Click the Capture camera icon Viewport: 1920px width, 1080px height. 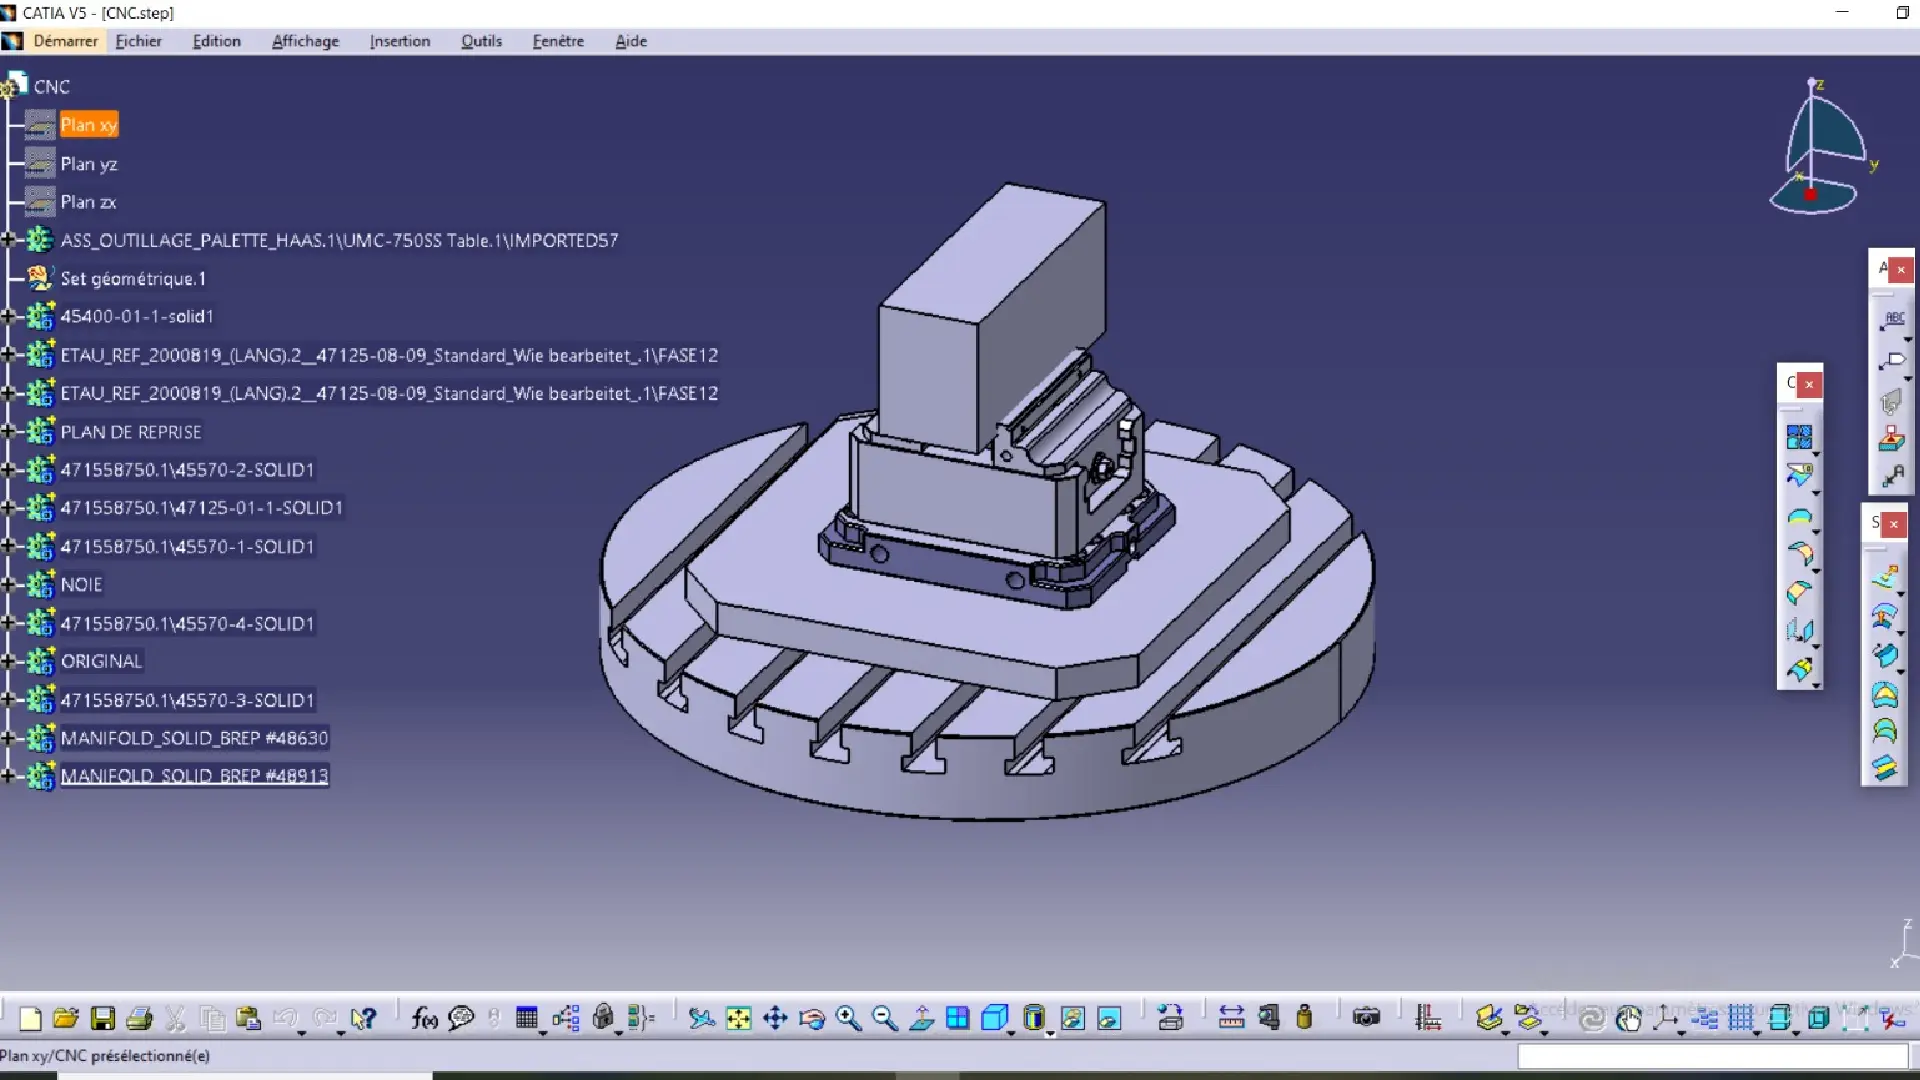pyautogui.click(x=1366, y=1018)
